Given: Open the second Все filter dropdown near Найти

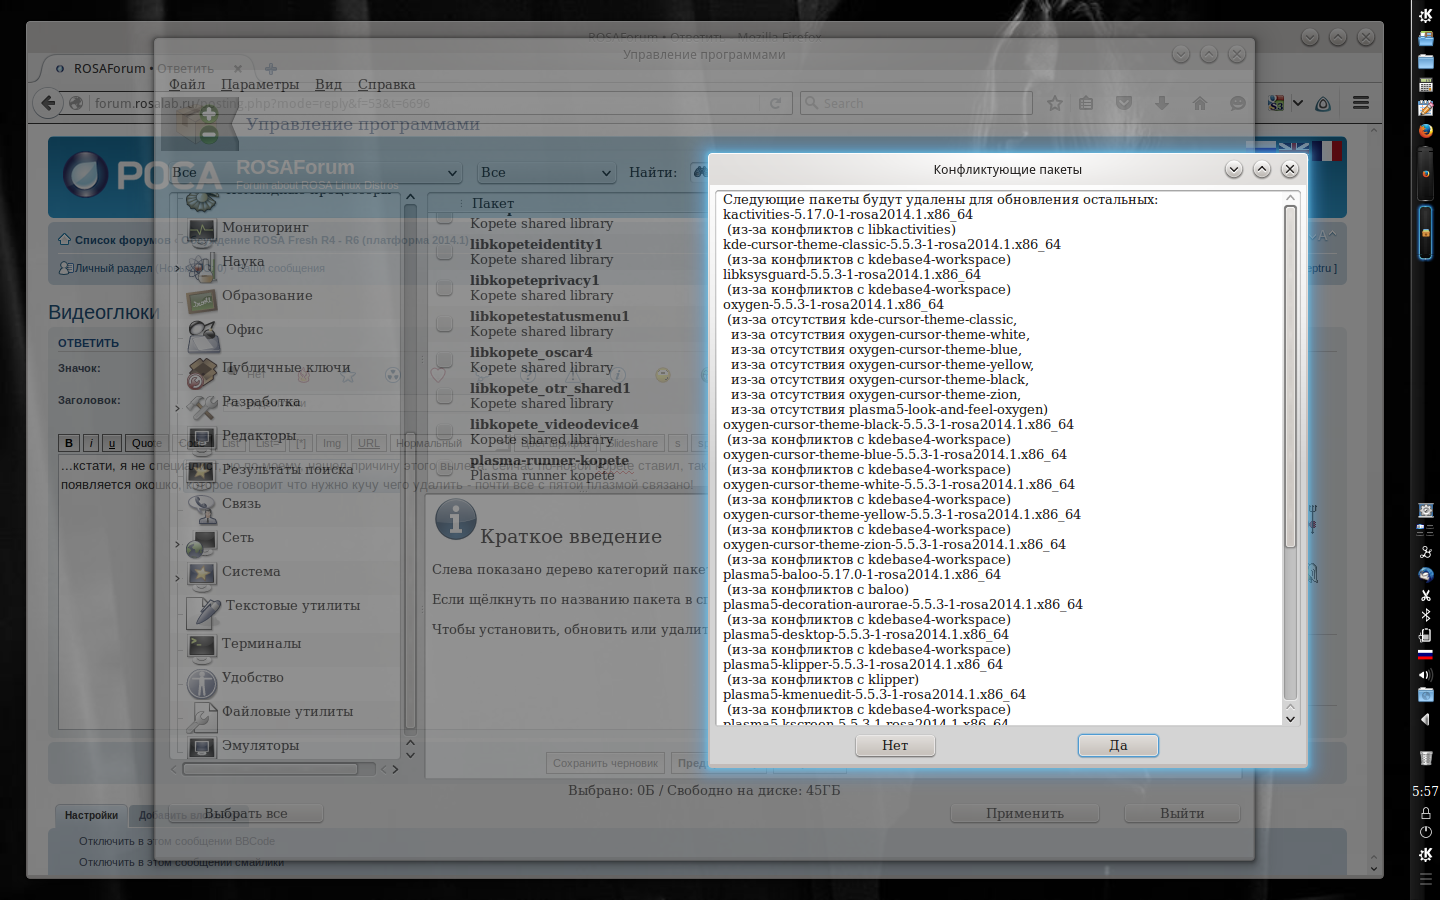Looking at the screenshot, I should 546,172.
